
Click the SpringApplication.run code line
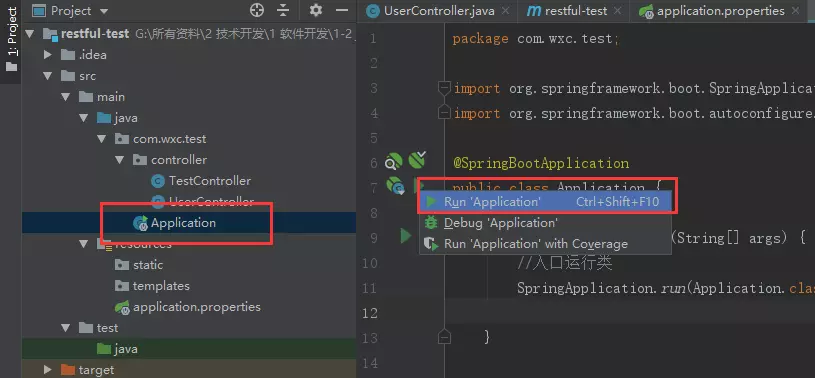point(666,288)
